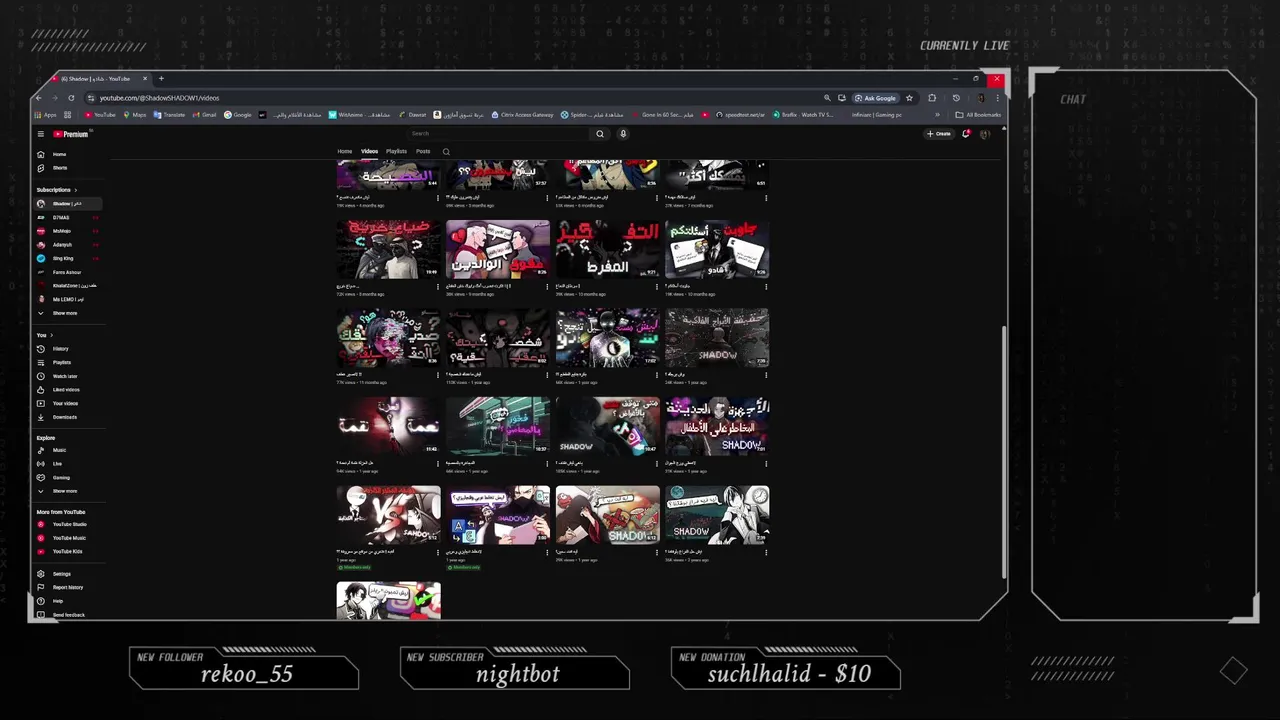The width and height of the screenshot is (1280, 720).
Task: Expand the Subscriptions section heading
Action: [57, 190]
